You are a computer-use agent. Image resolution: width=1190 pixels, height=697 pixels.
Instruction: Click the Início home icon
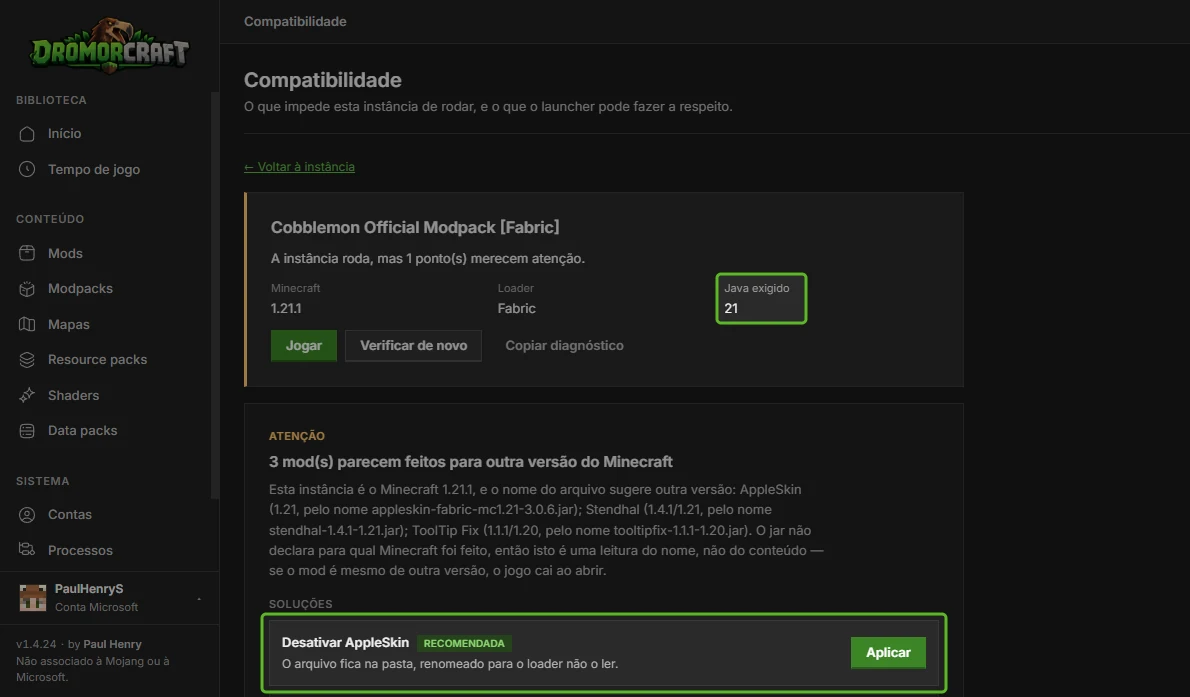click(x=27, y=134)
